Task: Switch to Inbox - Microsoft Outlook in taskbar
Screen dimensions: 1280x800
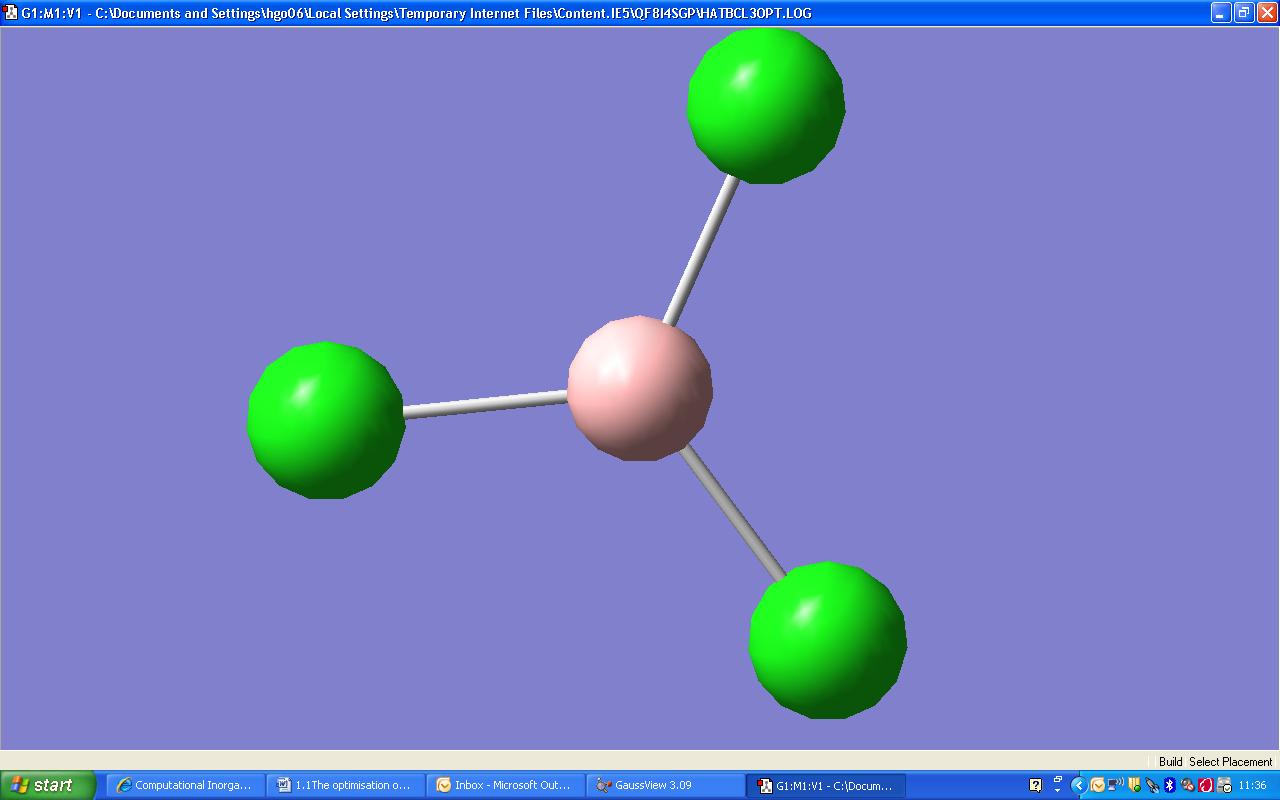Action: (506, 785)
